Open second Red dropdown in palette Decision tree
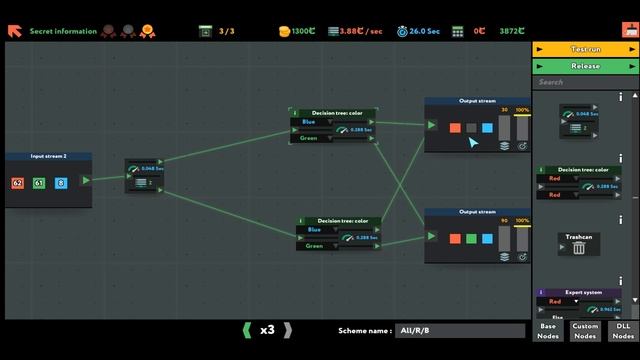Viewport: 640px width, 360px height. click(x=558, y=195)
